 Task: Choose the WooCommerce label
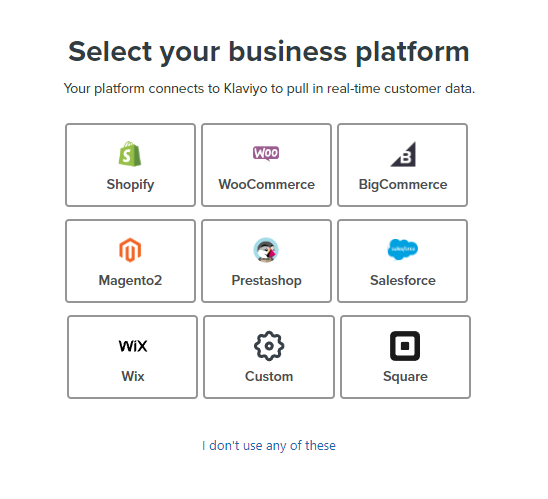tap(266, 184)
